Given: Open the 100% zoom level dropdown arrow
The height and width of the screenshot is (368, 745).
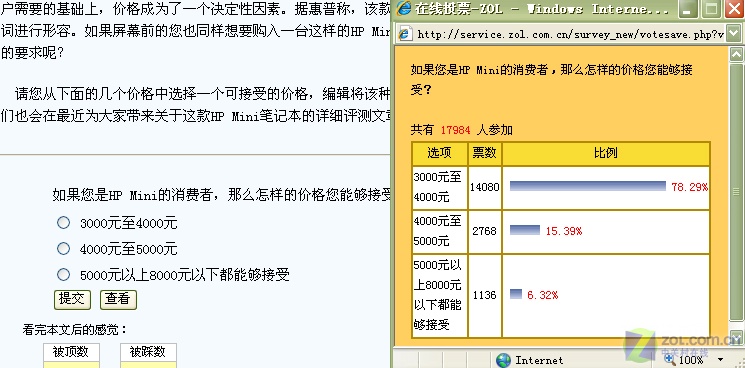Looking at the screenshot, I should (721, 360).
